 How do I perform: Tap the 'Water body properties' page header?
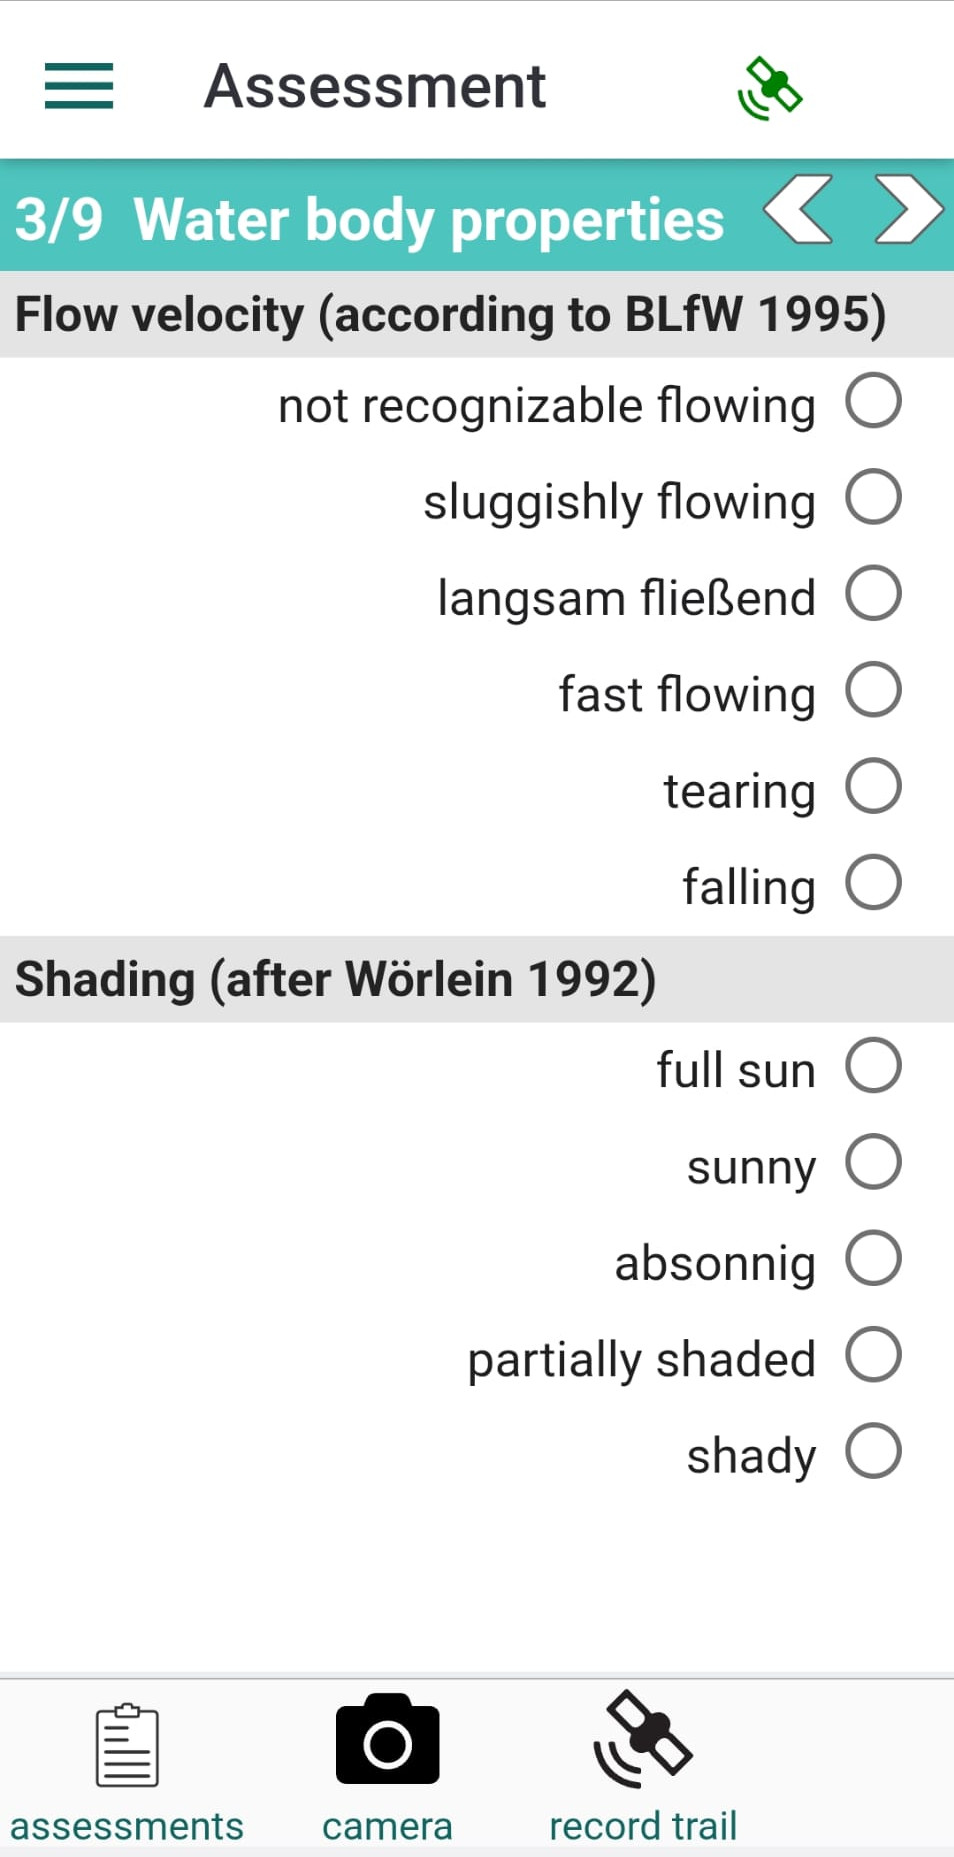[428, 219]
